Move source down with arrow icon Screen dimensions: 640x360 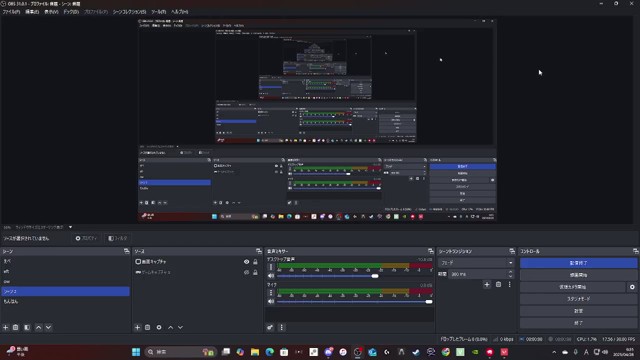pos(180,327)
